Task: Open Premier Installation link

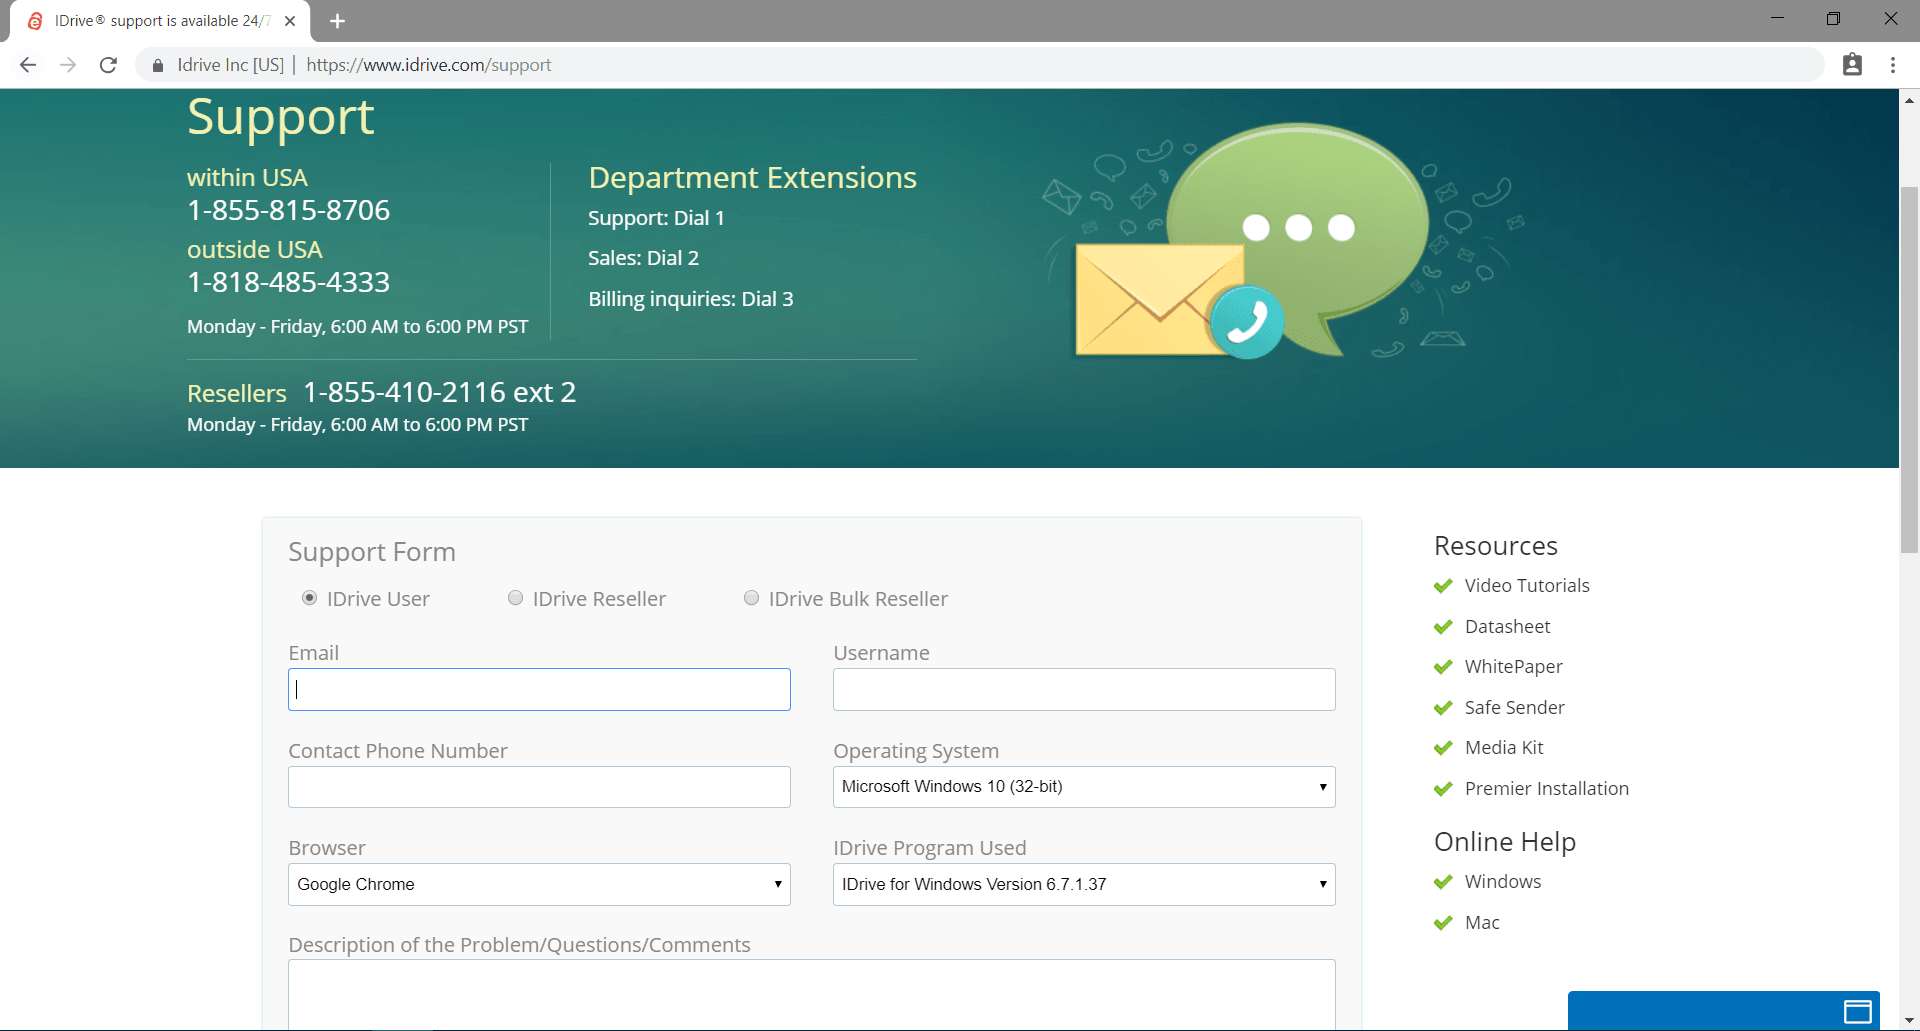Action: coord(1546,789)
